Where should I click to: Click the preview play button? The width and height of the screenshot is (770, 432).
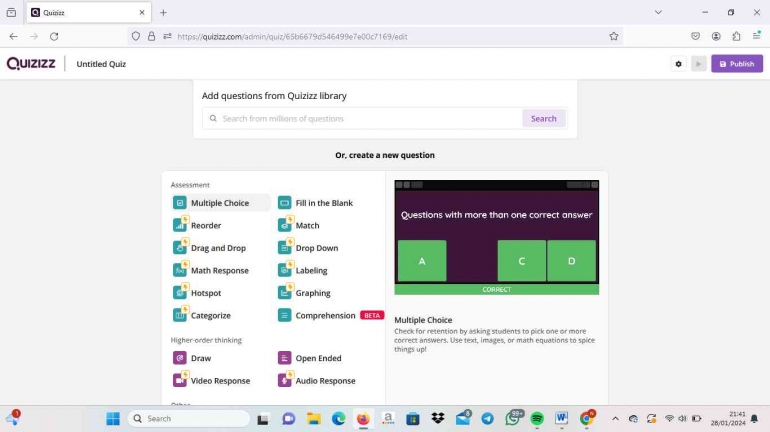(x=698, y=64)
